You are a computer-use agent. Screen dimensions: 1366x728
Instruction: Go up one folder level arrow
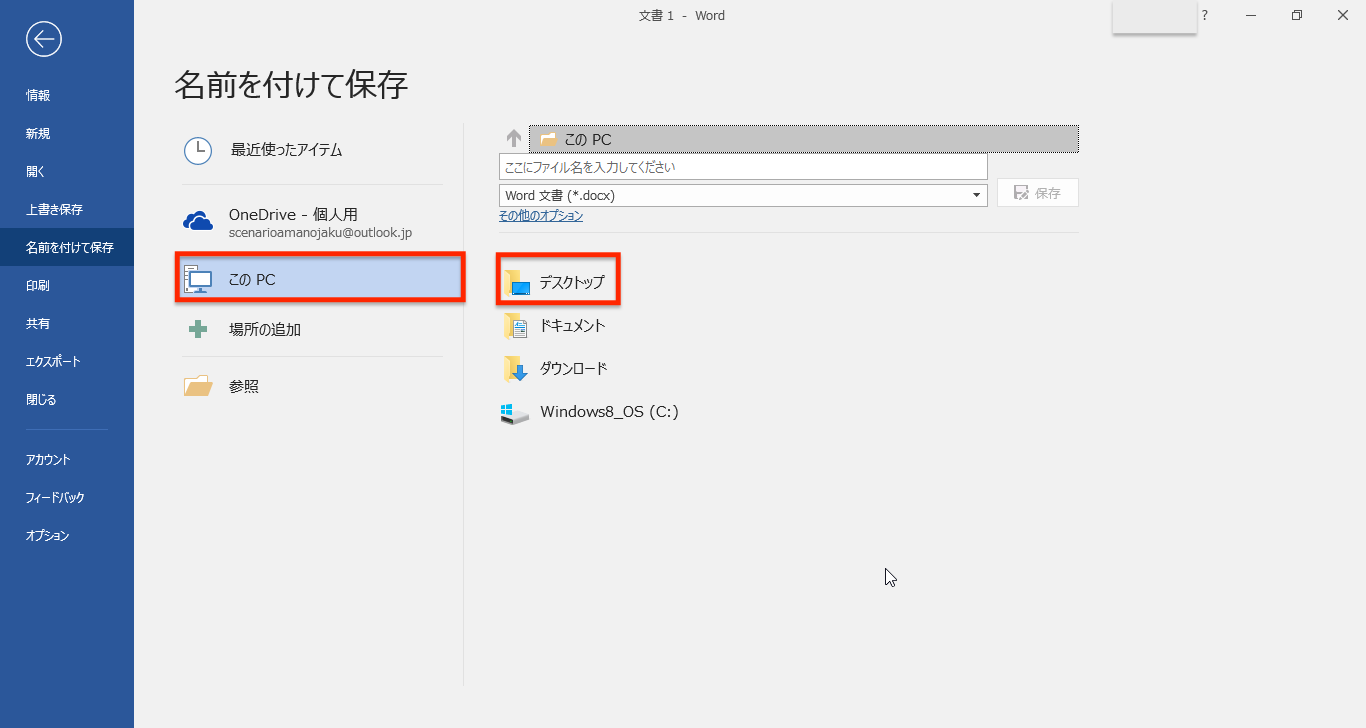coord(513,139)
